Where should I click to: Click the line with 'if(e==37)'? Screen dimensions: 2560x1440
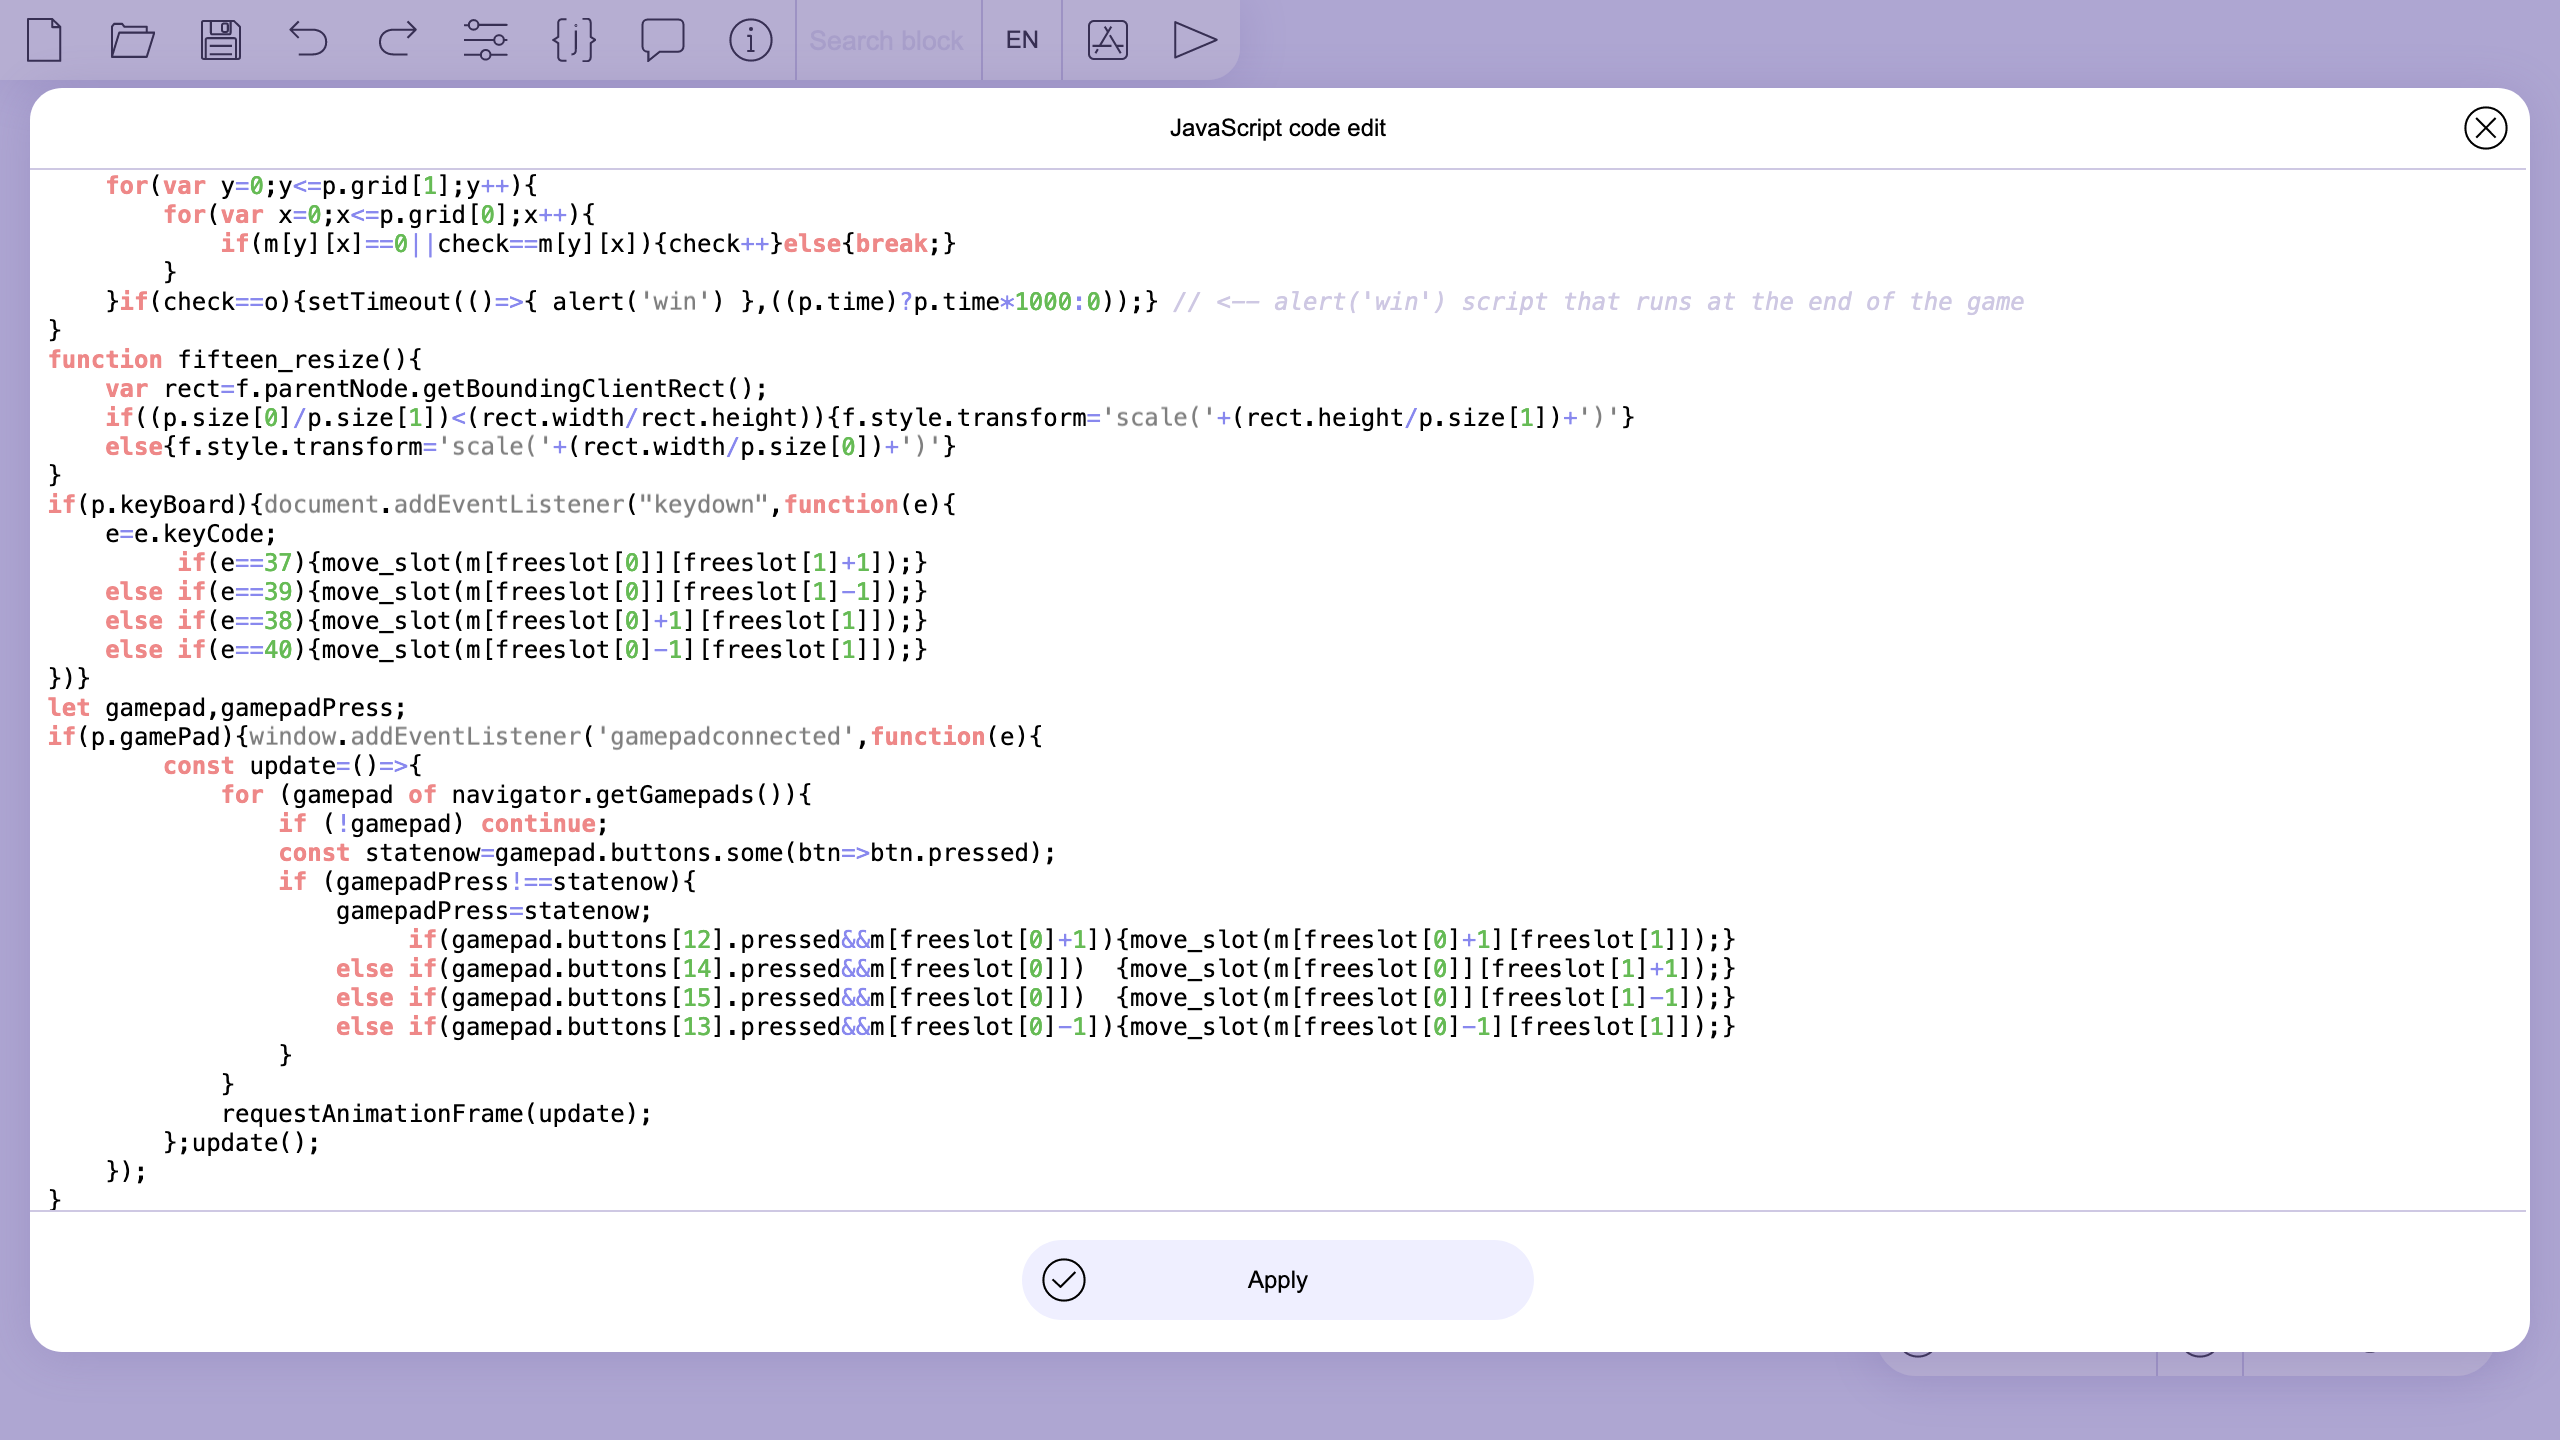(x=552, y=563)
